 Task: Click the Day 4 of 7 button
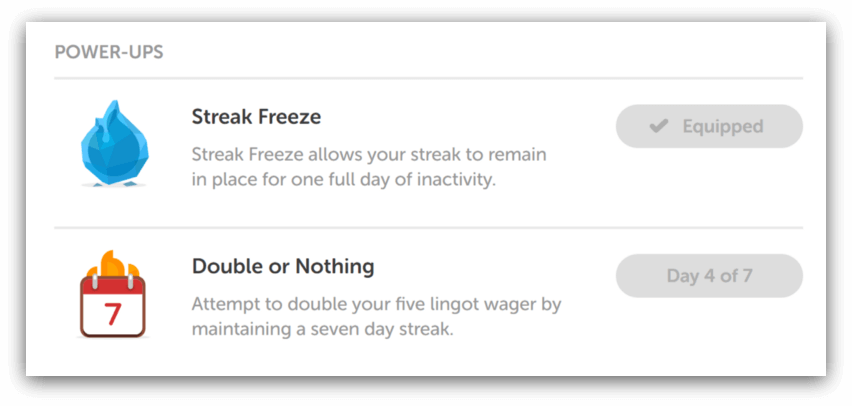(709, 276)
